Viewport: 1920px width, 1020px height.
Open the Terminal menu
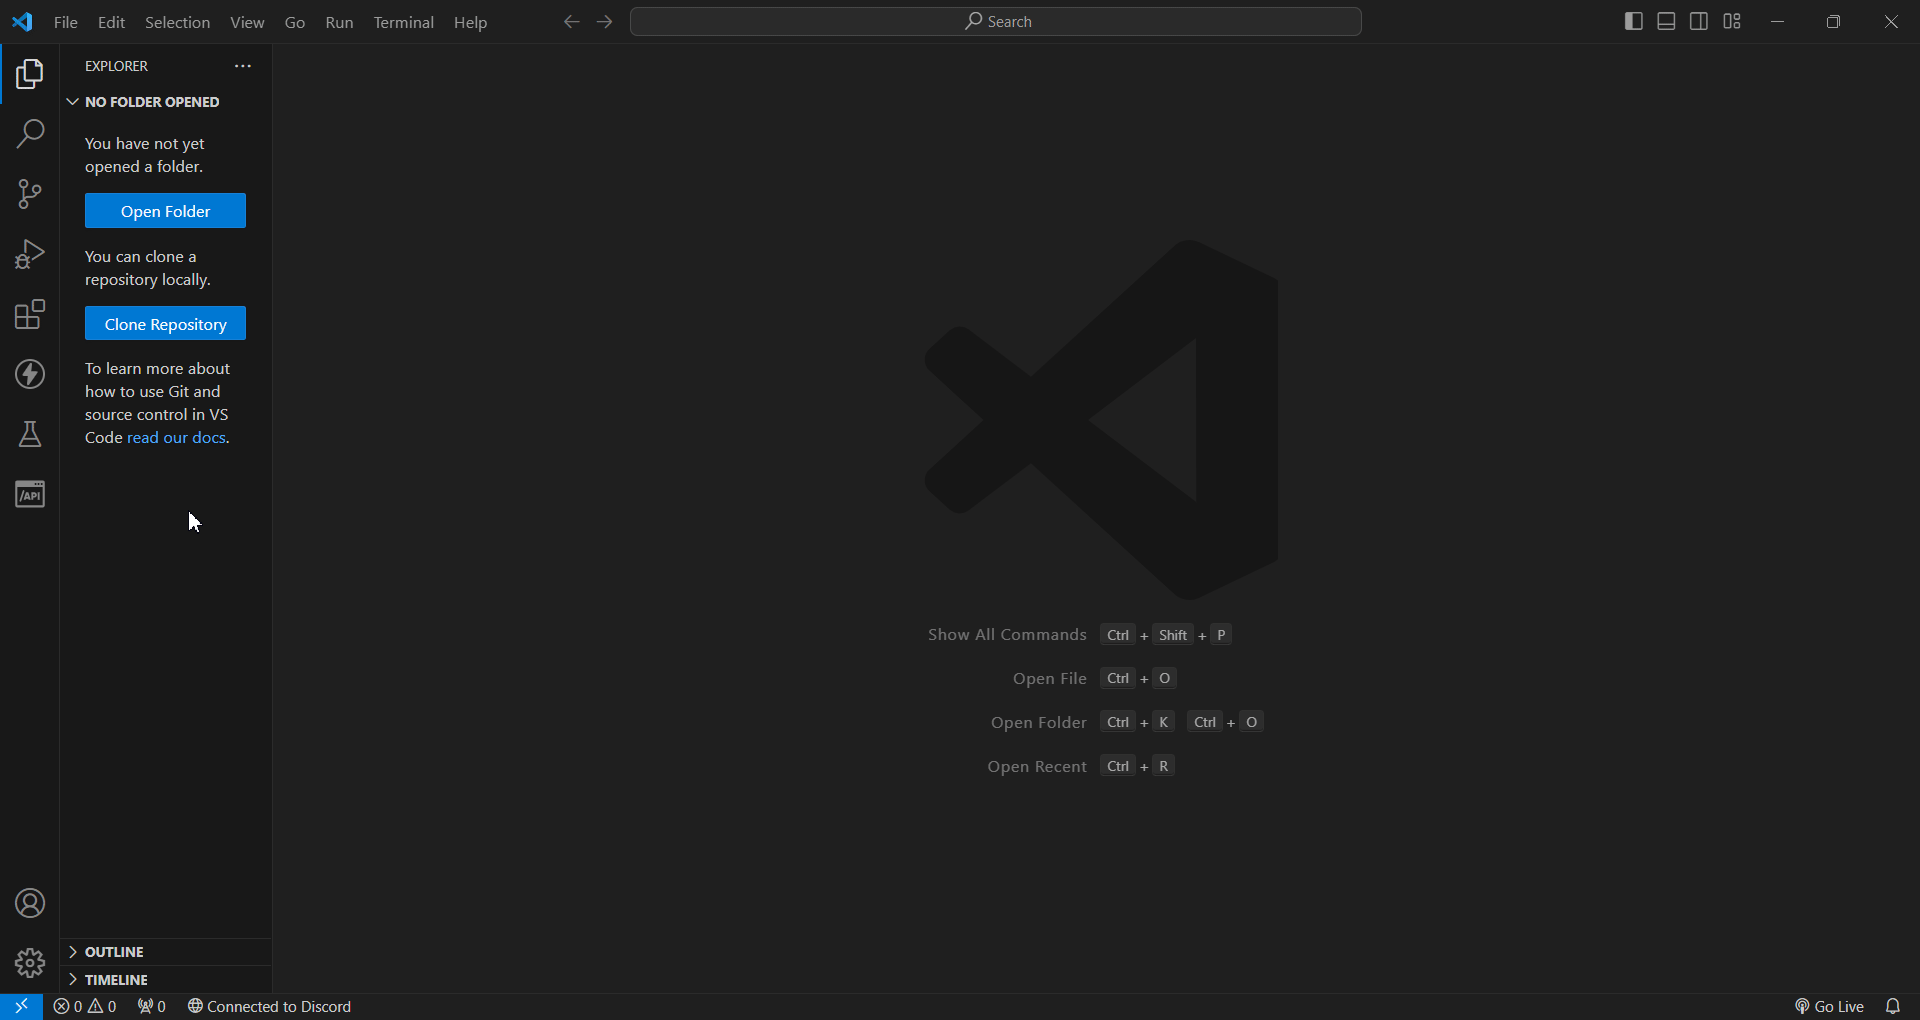coord(403,22)
